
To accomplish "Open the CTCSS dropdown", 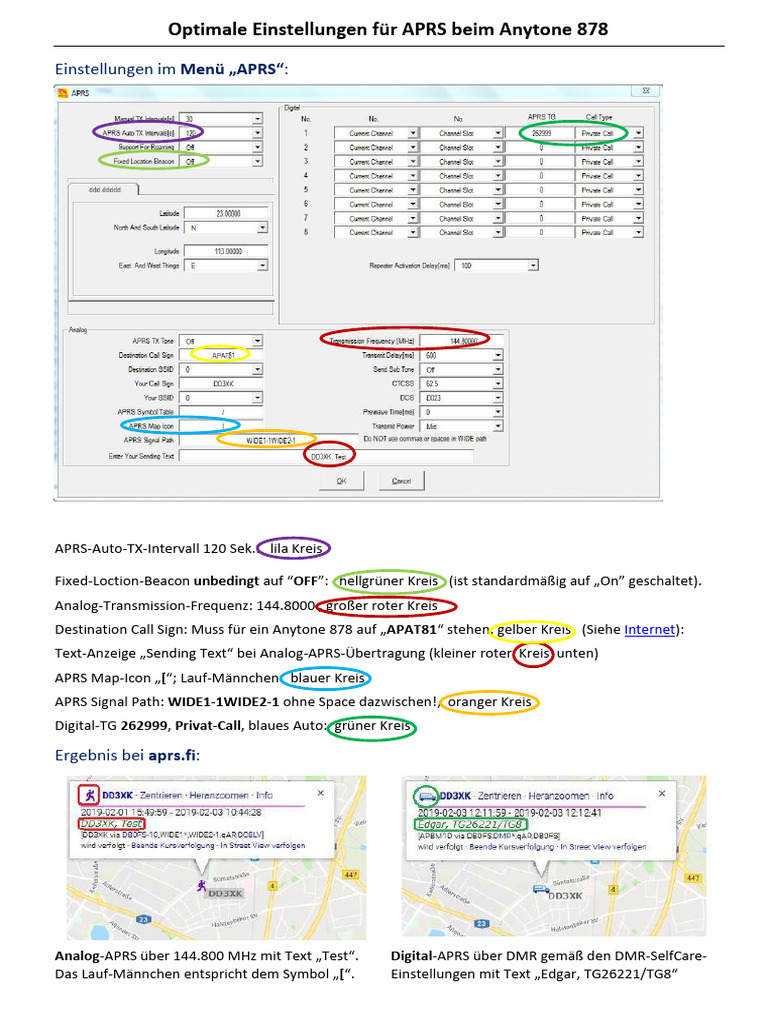I will (498, 383).
